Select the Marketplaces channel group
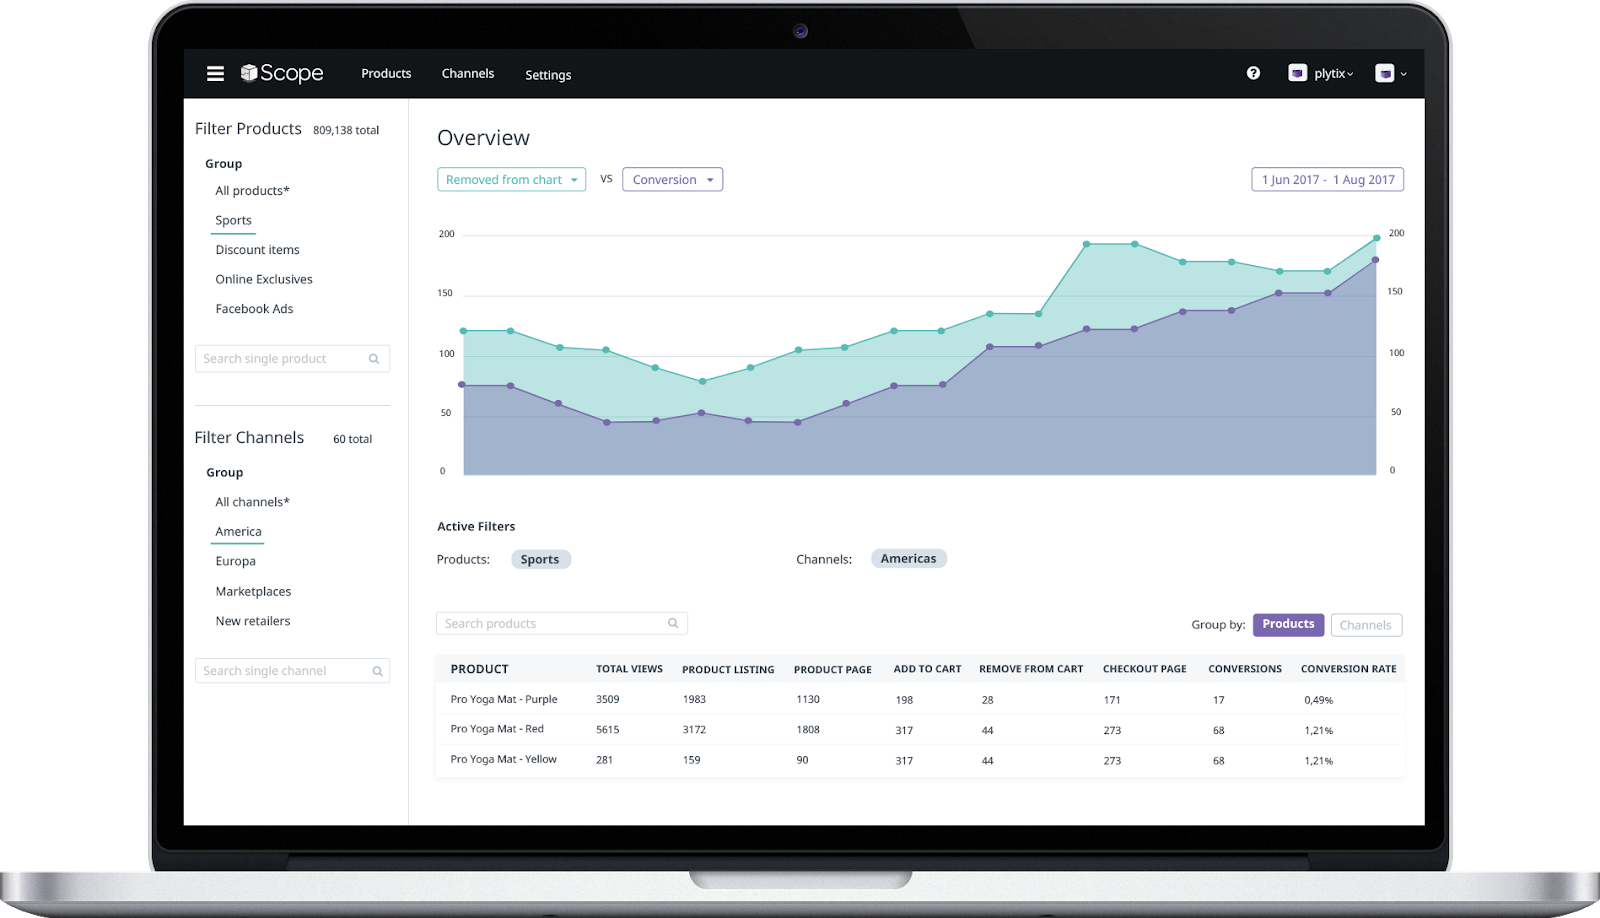This screenshot has width=1600, height=918. [x=253, y=591]
